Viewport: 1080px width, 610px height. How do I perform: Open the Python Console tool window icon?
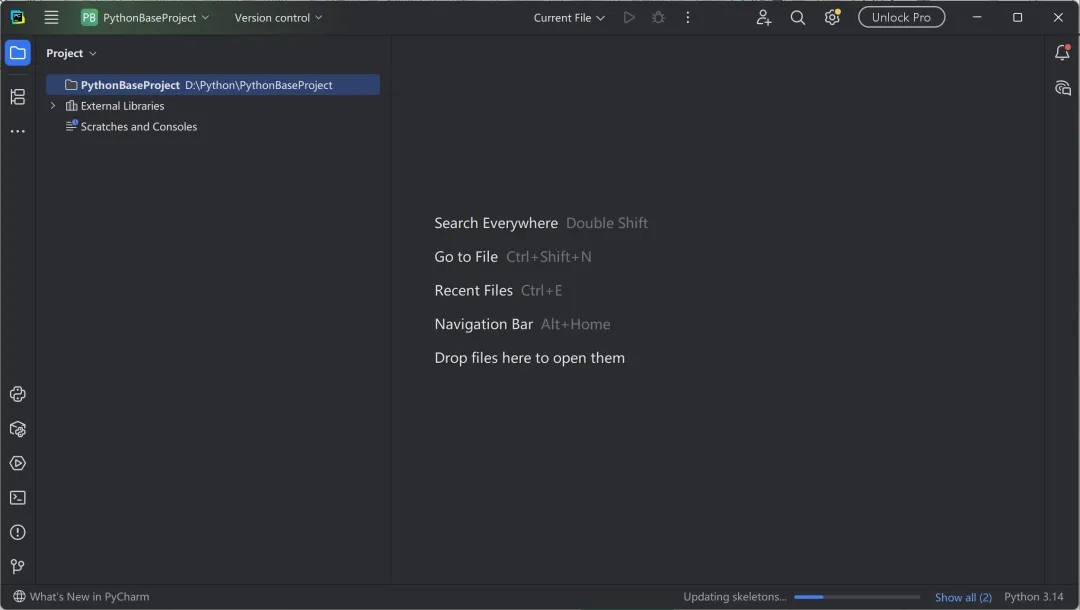18,394
